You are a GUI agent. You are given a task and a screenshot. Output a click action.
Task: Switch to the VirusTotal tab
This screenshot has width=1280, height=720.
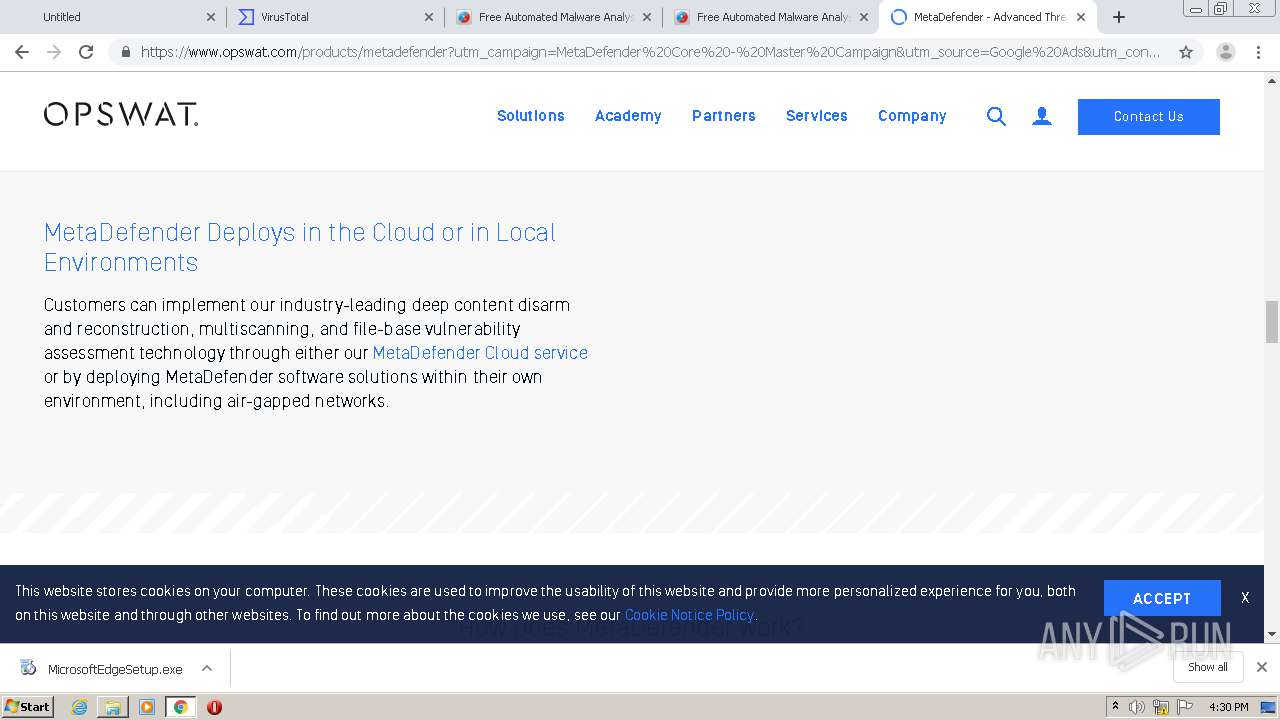335,17
